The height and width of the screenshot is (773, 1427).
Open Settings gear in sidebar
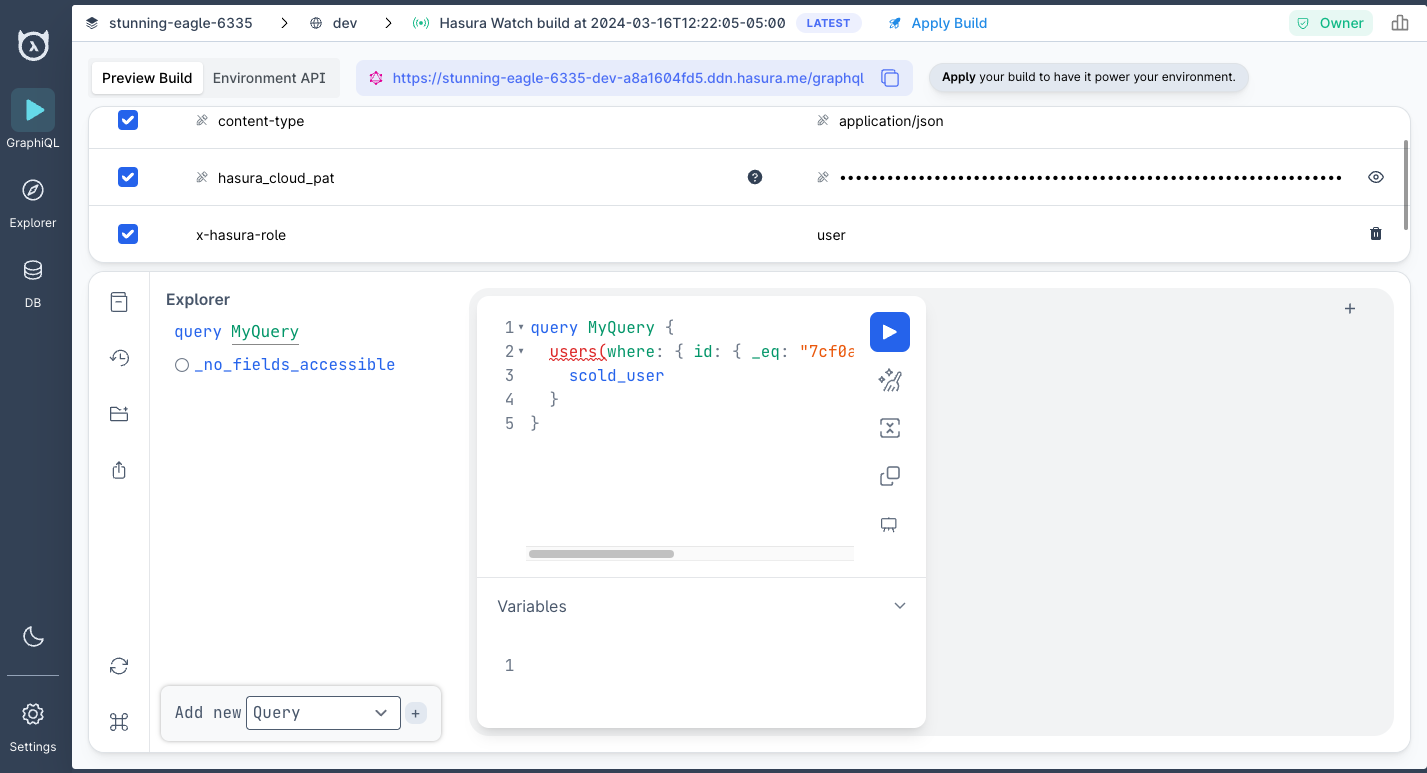33,714
